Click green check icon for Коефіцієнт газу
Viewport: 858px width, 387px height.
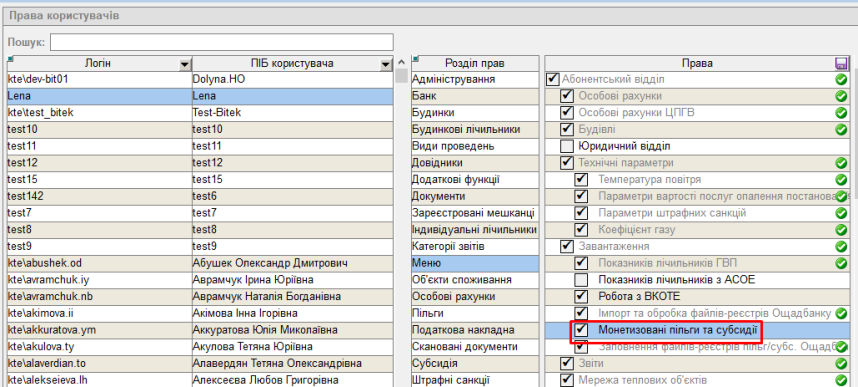point(841,230)
